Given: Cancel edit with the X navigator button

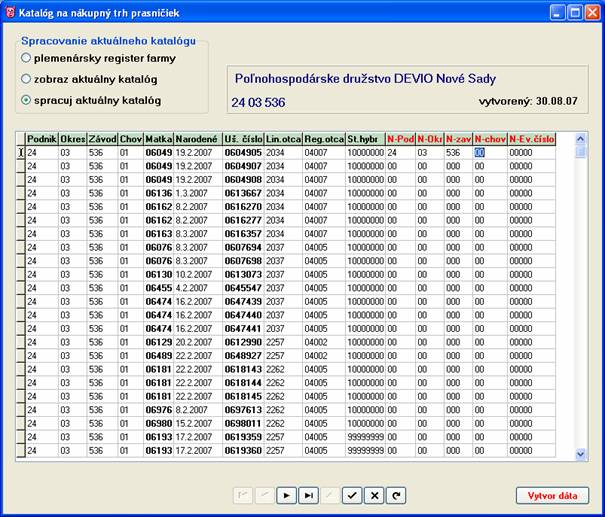Looking at the screenshot, I should coord(374,496).
